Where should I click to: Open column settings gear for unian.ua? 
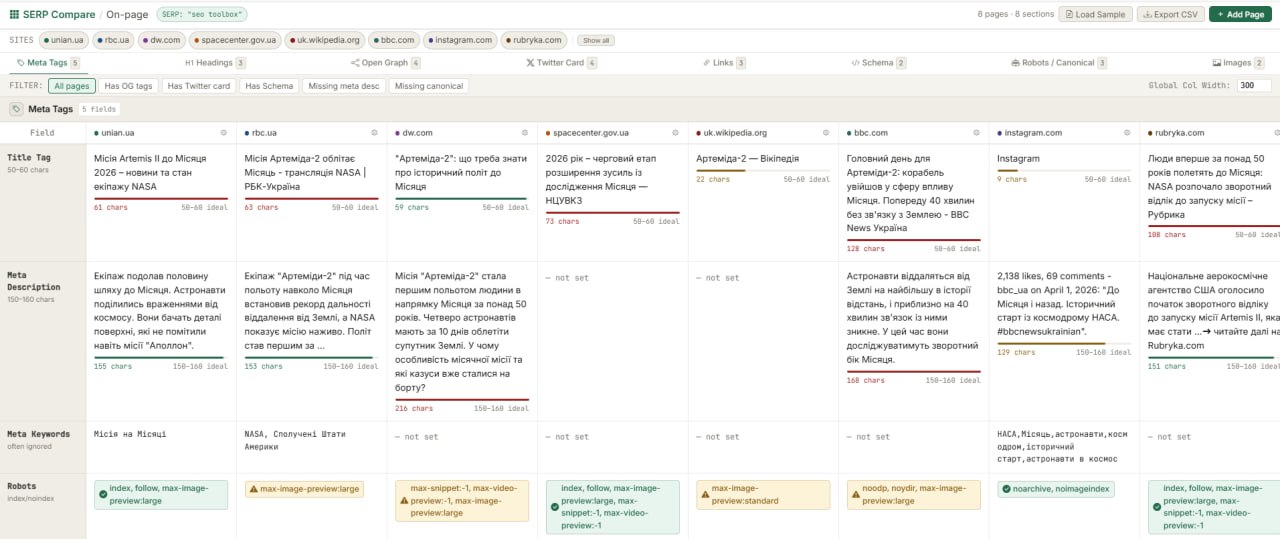click(224, 132)
